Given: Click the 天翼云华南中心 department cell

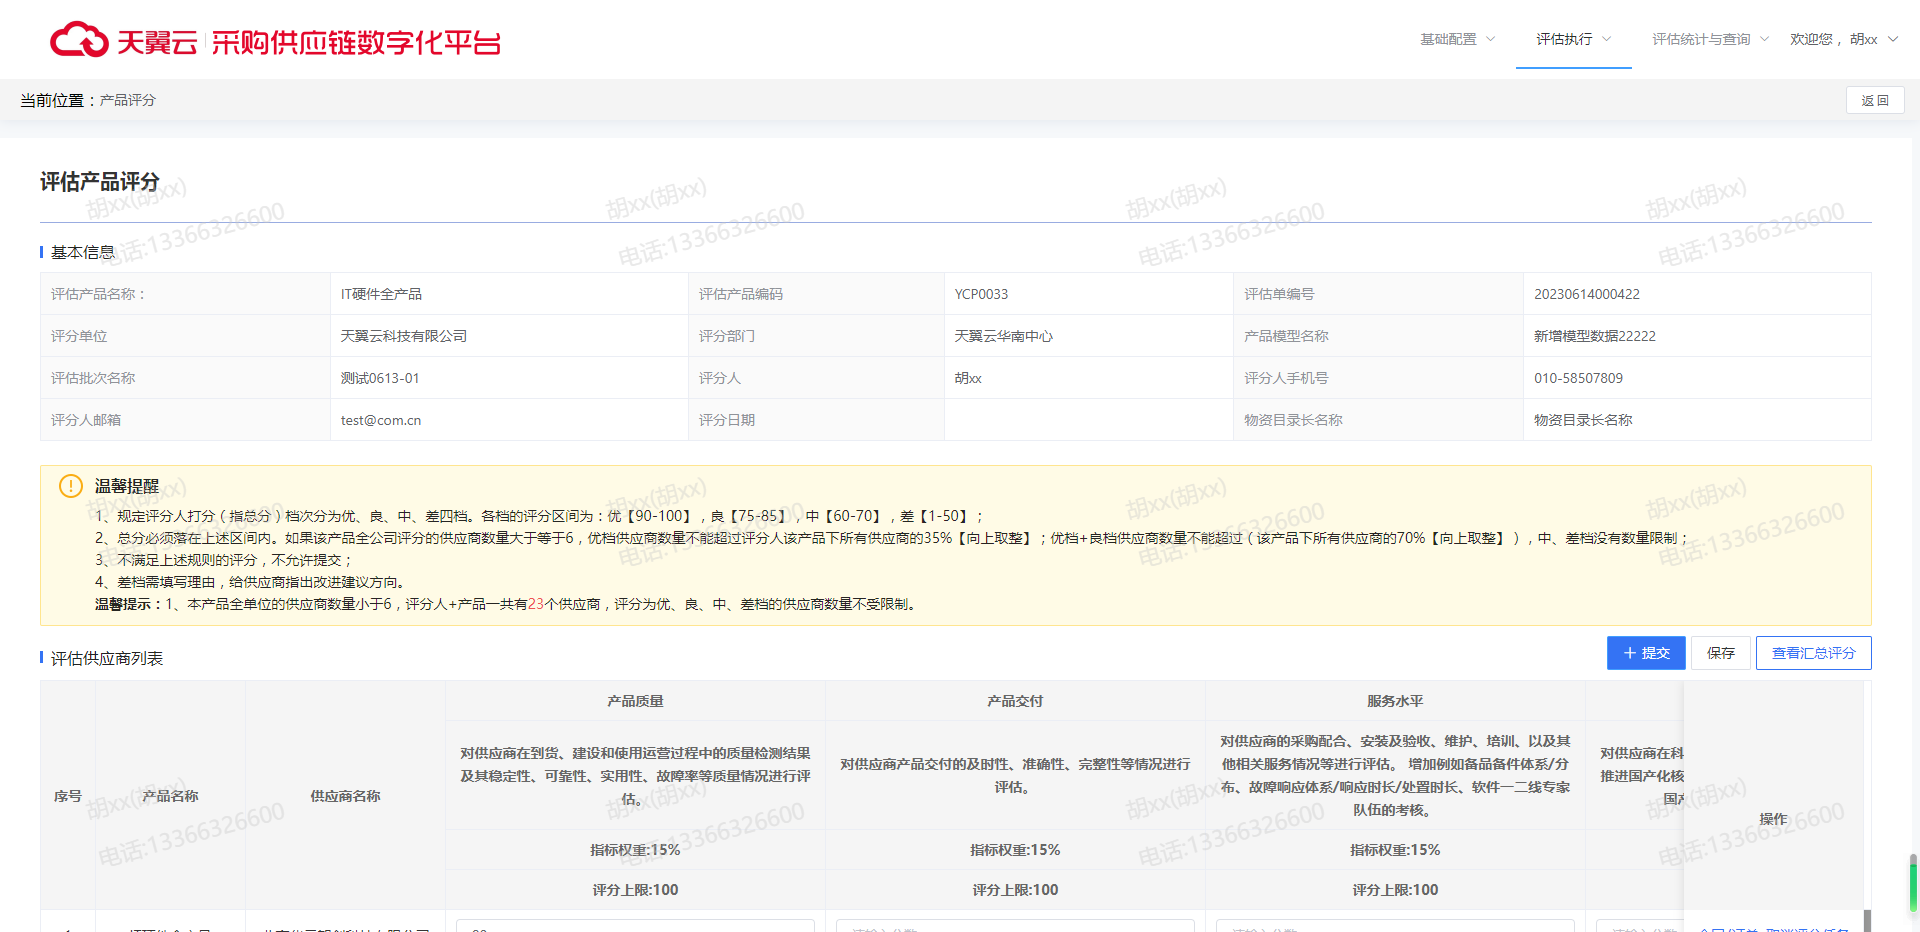Looking at the screenshot, I should coord(1089,336).
